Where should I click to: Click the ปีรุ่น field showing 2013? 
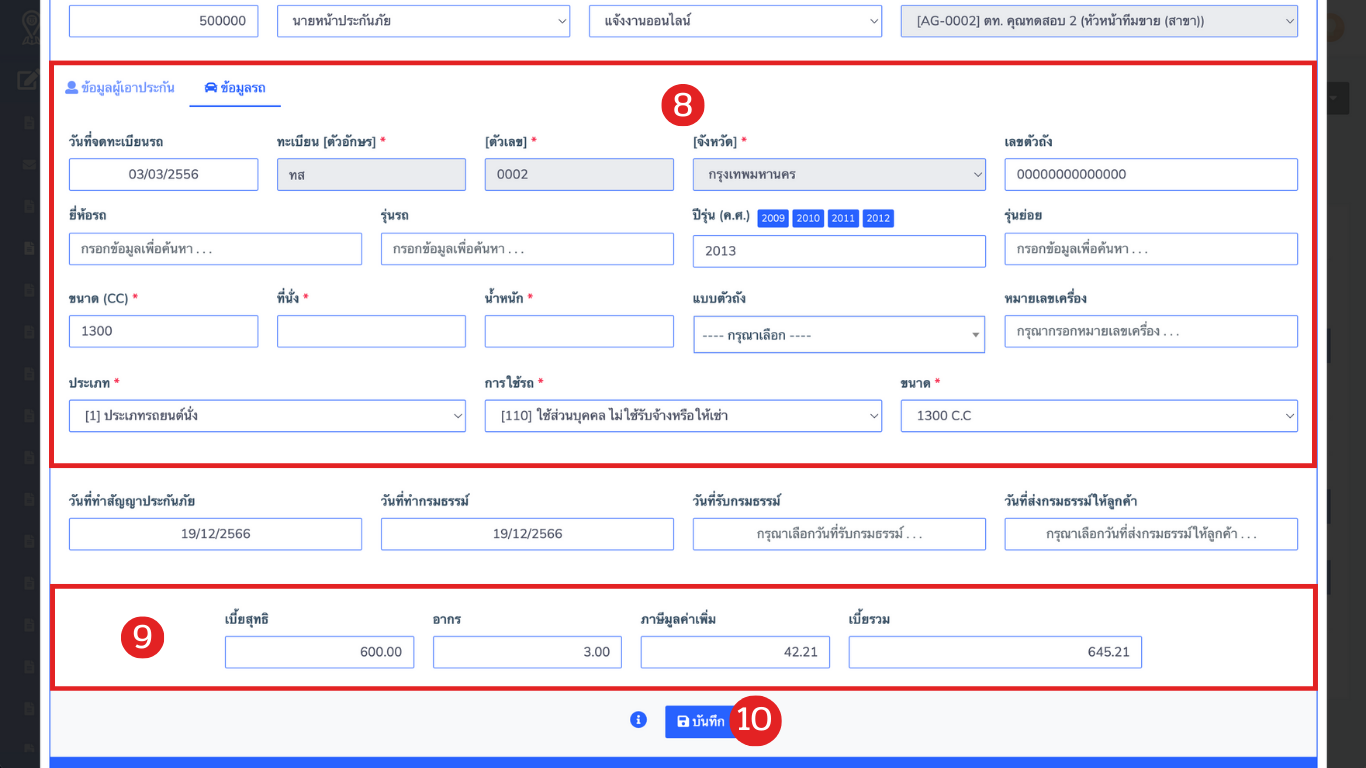[x=839, y=251]
